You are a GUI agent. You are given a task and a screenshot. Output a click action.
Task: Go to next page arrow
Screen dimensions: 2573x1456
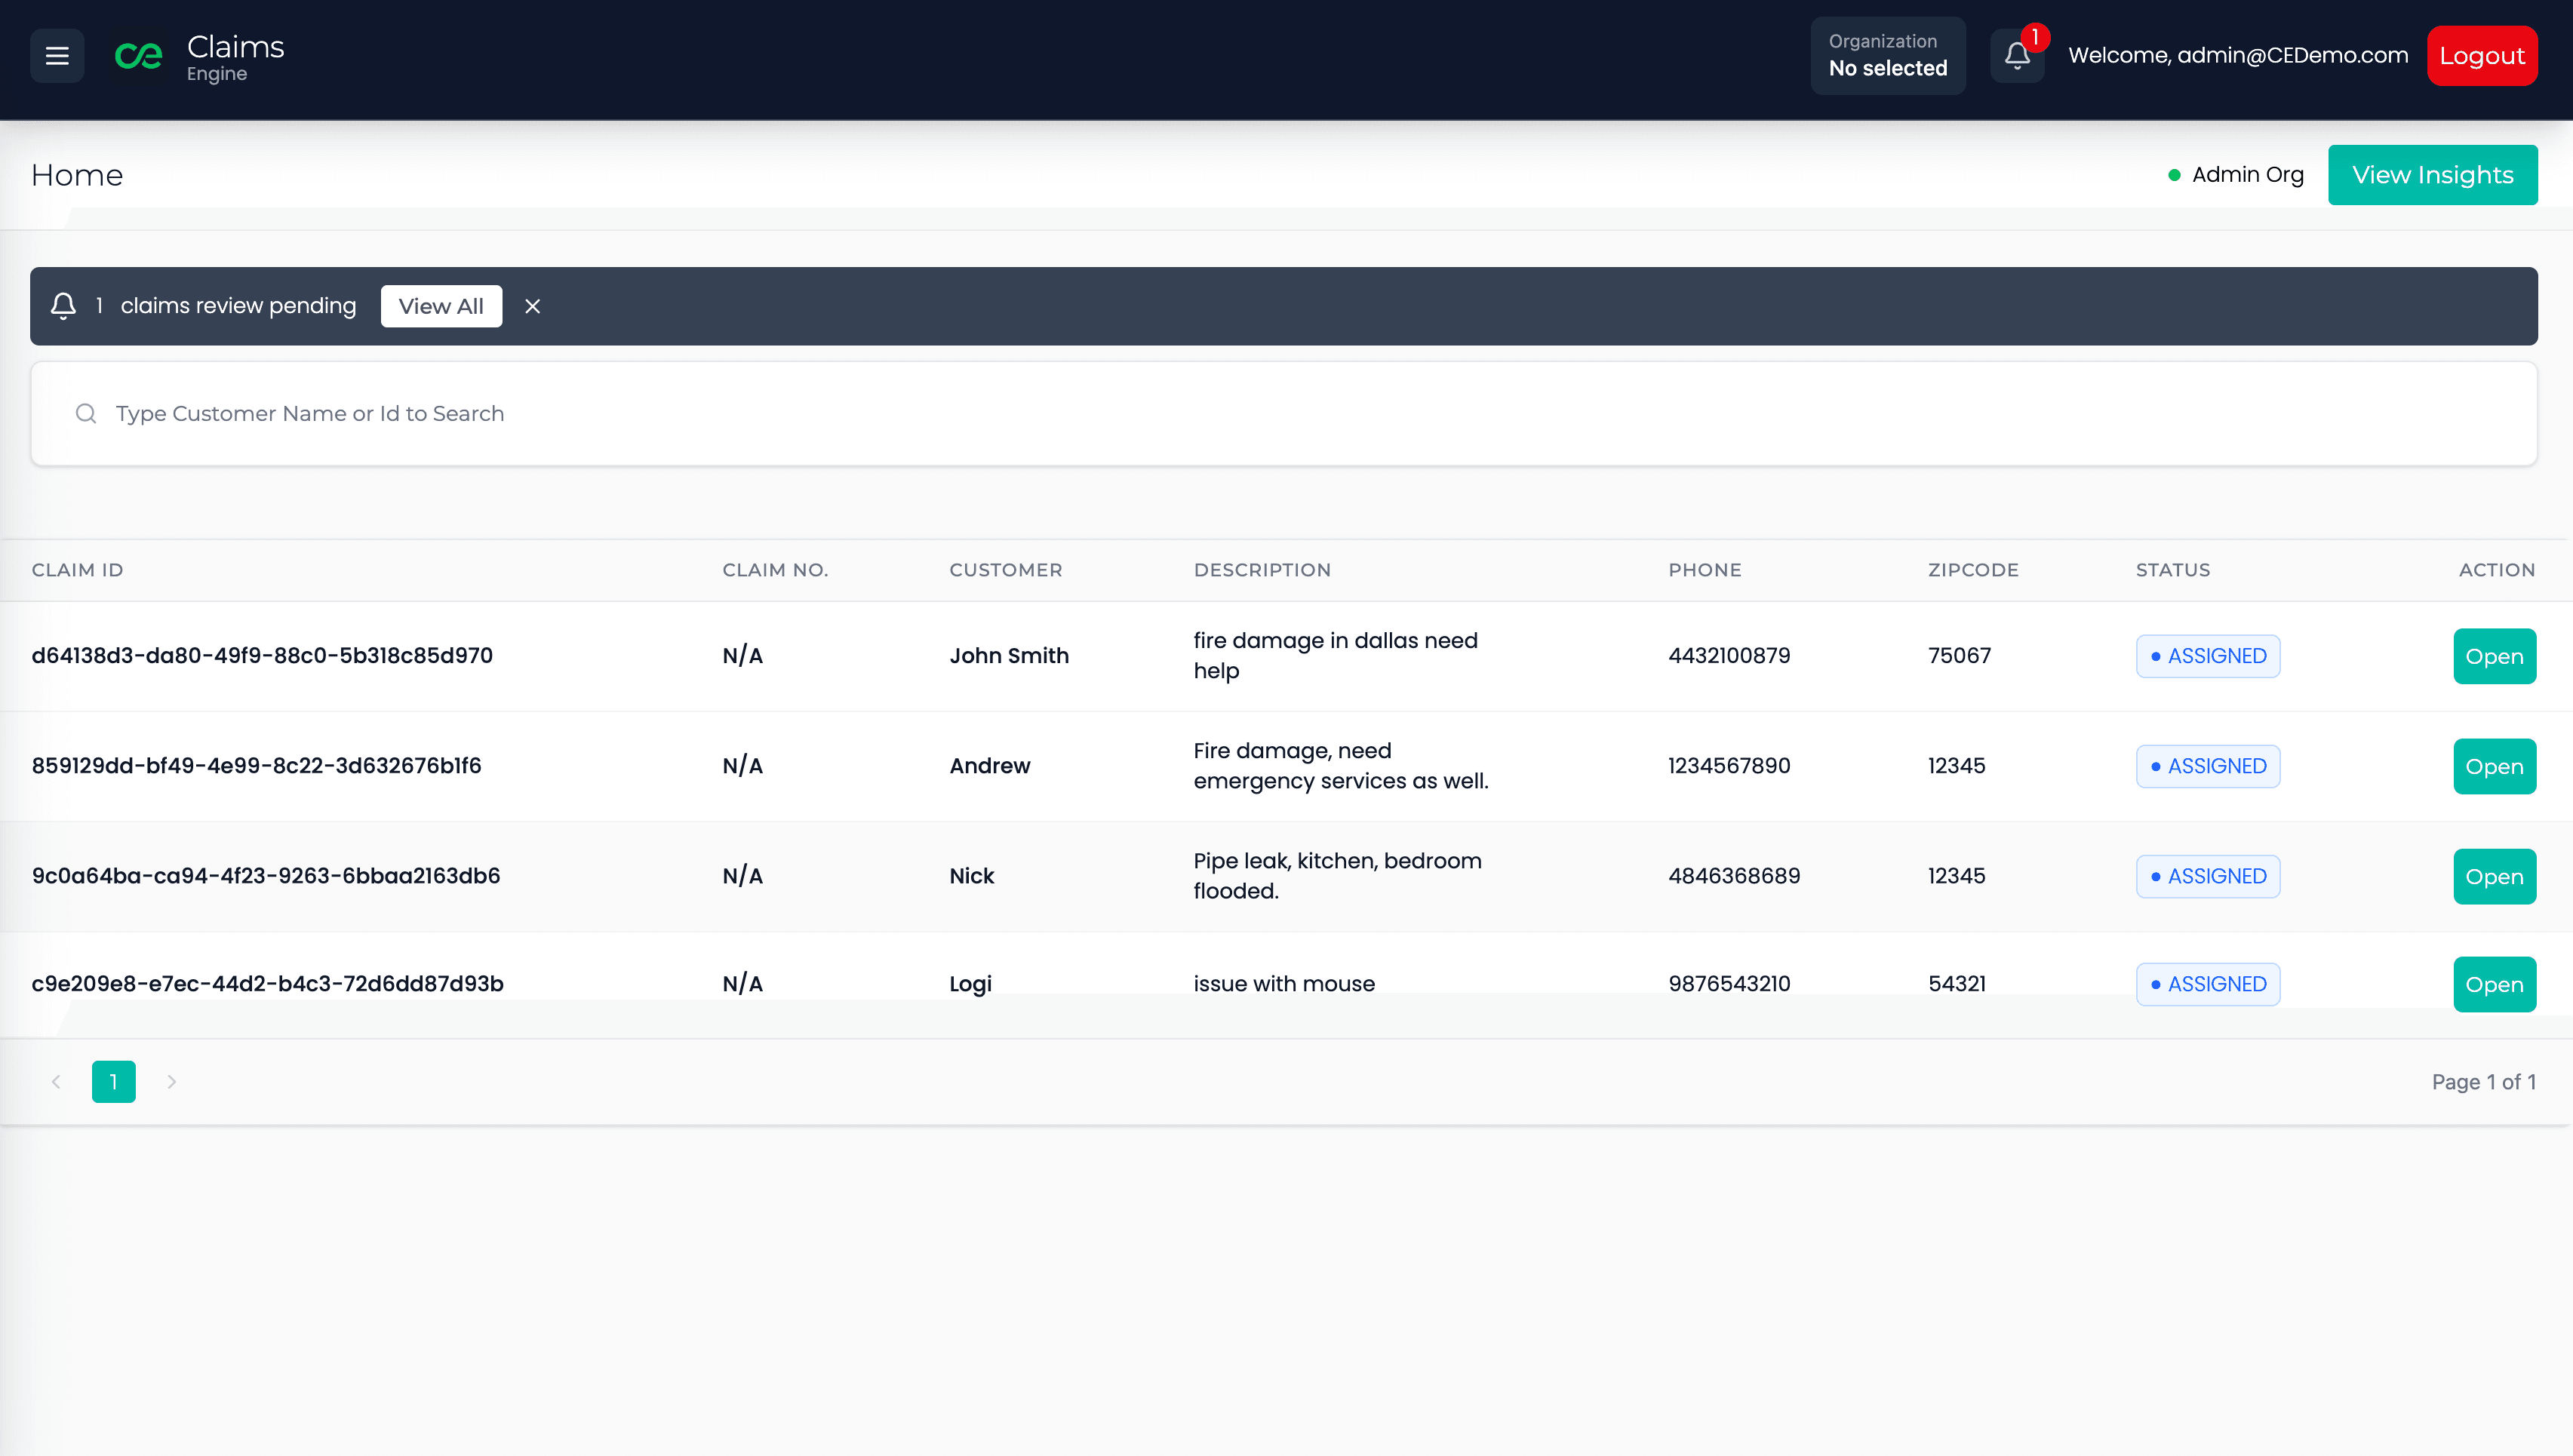click(171, 1081)
